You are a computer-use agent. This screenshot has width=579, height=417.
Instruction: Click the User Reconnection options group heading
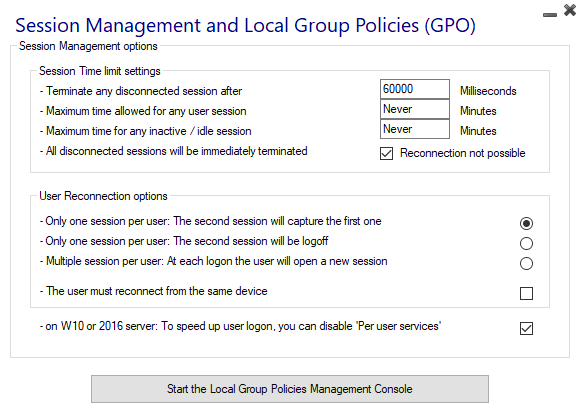103,196
